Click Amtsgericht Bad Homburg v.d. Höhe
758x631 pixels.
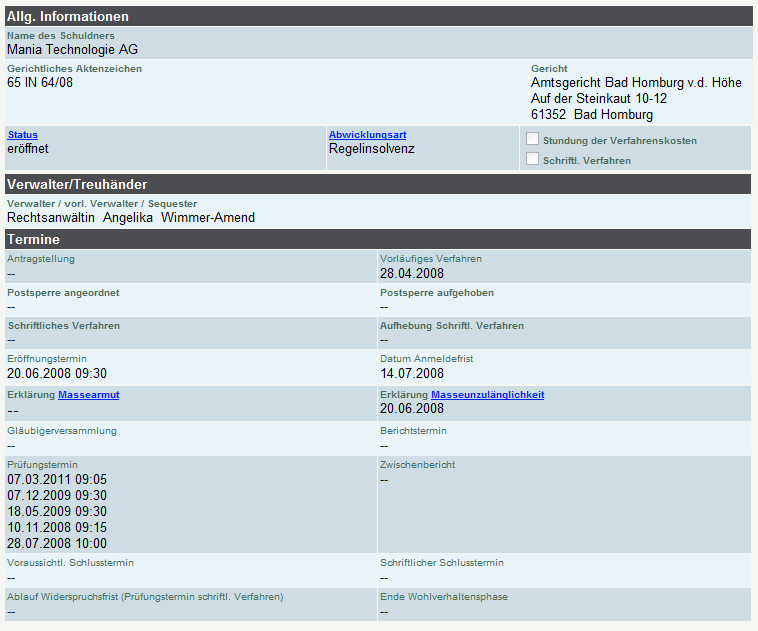[x=636, y=83]
